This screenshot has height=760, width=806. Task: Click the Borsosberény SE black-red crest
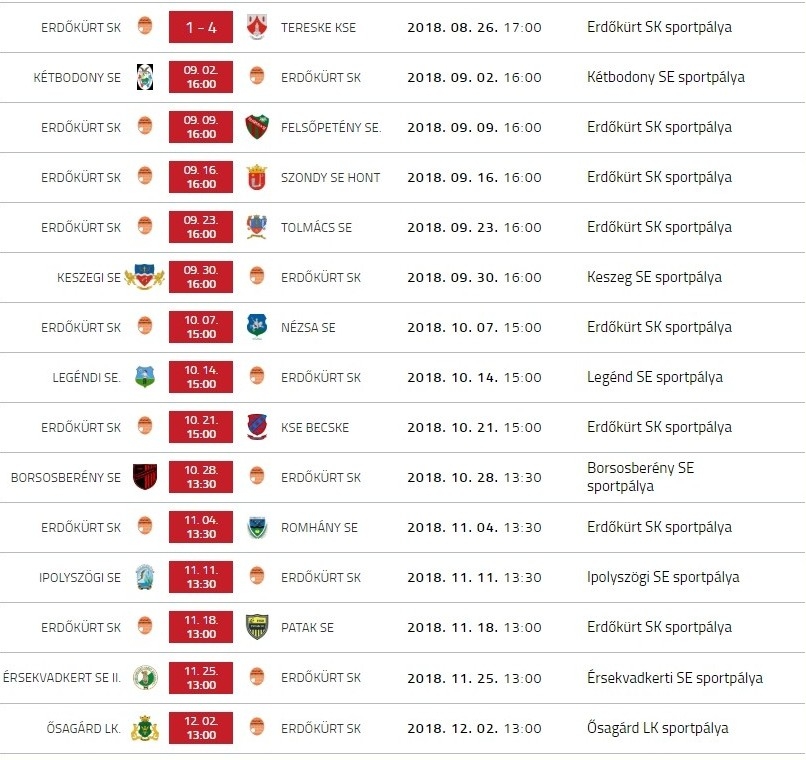pyautogui.click(x=145, y=477)
